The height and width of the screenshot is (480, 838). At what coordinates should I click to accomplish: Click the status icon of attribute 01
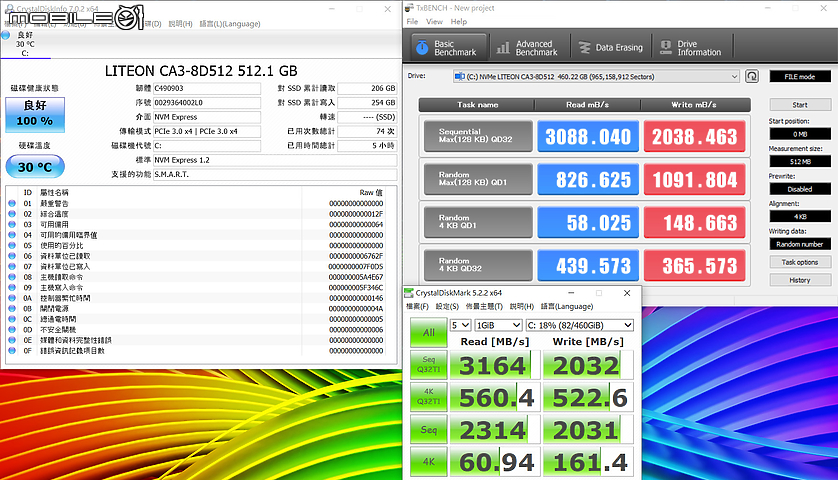click(x=12, y=203)
